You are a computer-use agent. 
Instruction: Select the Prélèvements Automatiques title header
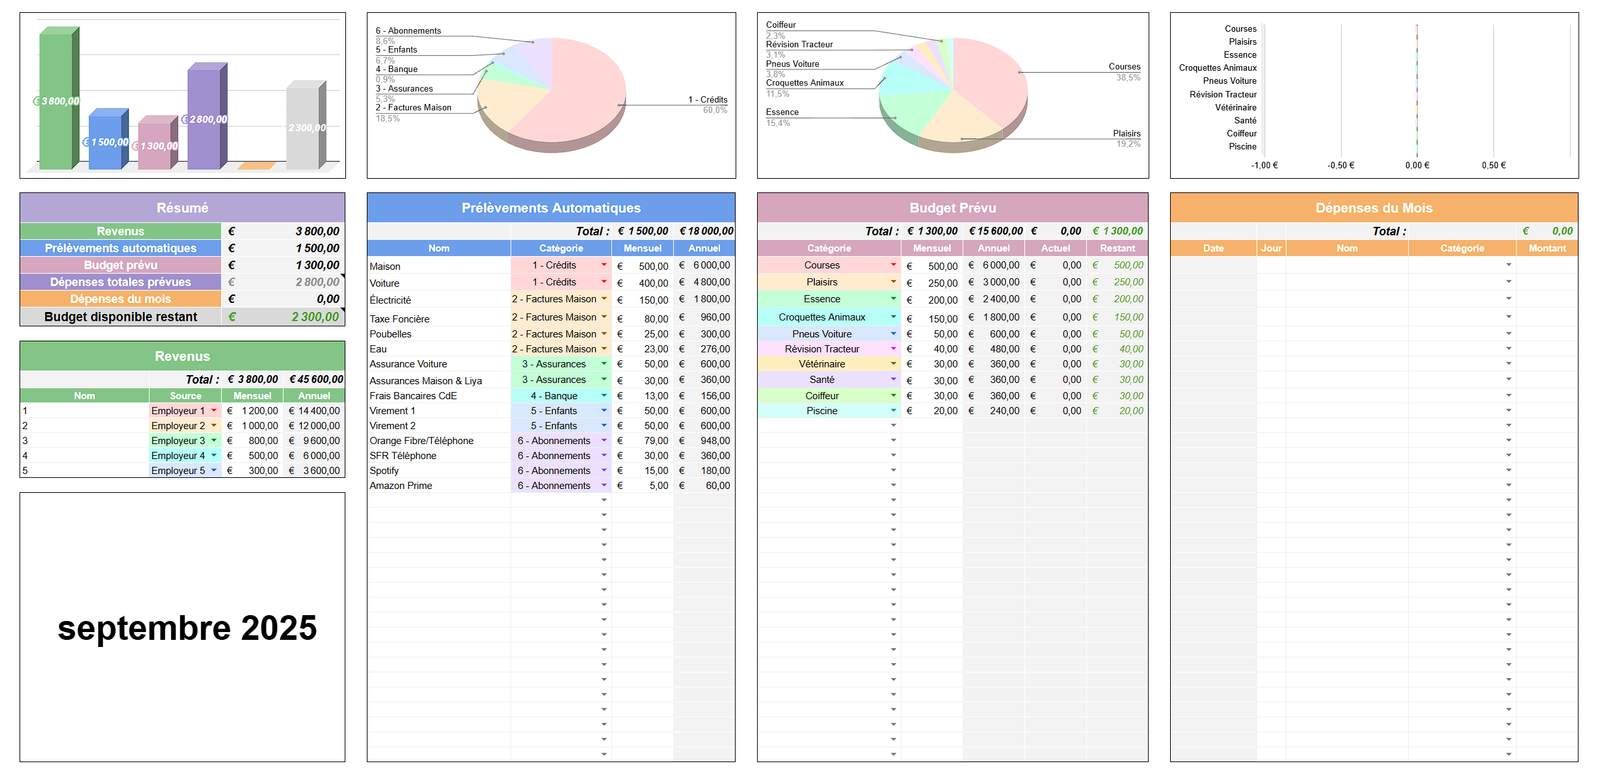(551, 208)
